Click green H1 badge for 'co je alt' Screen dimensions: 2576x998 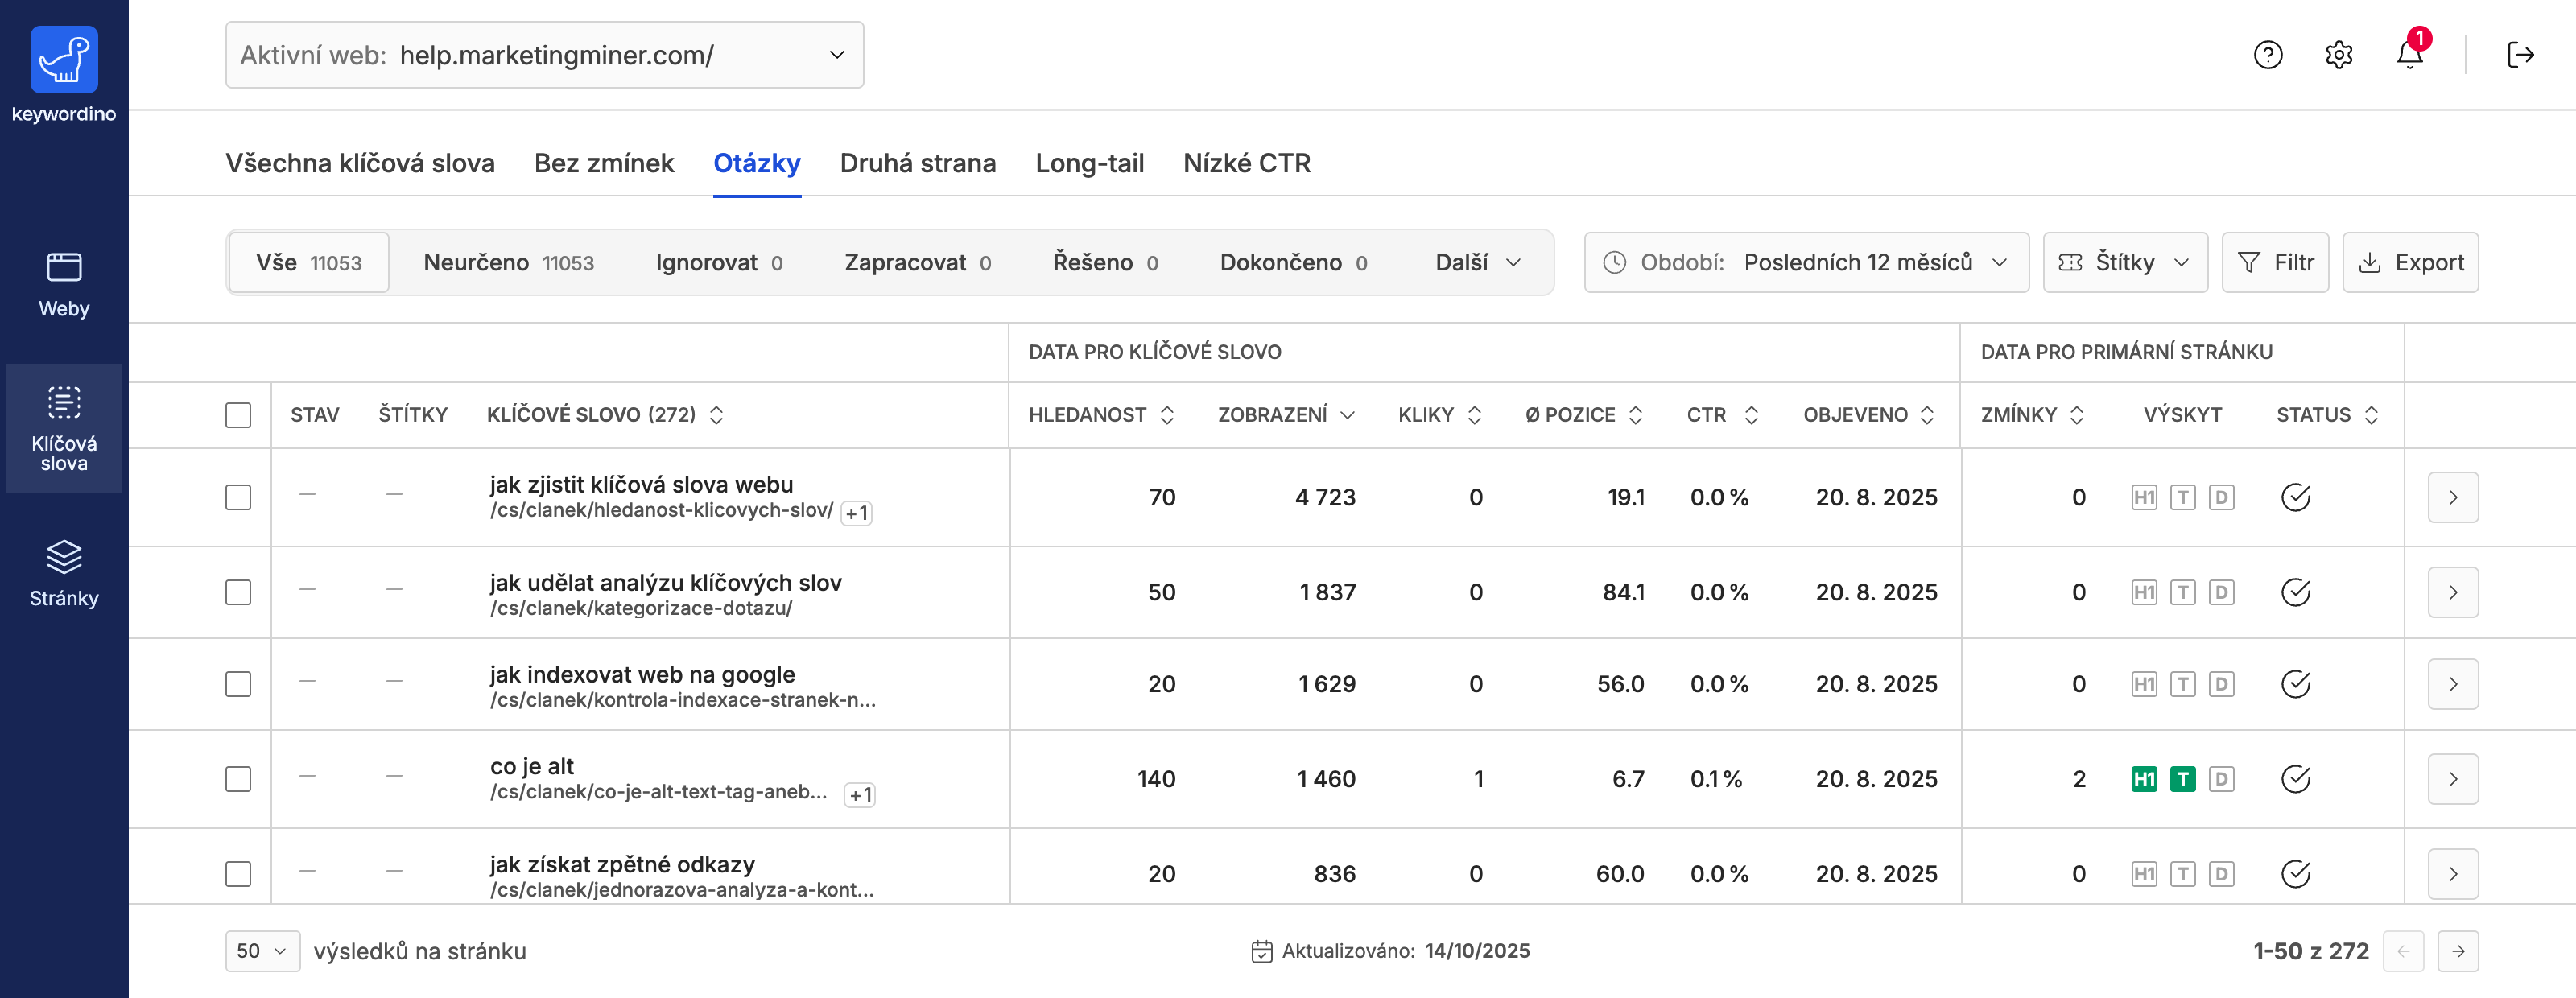pos(2143,779)
